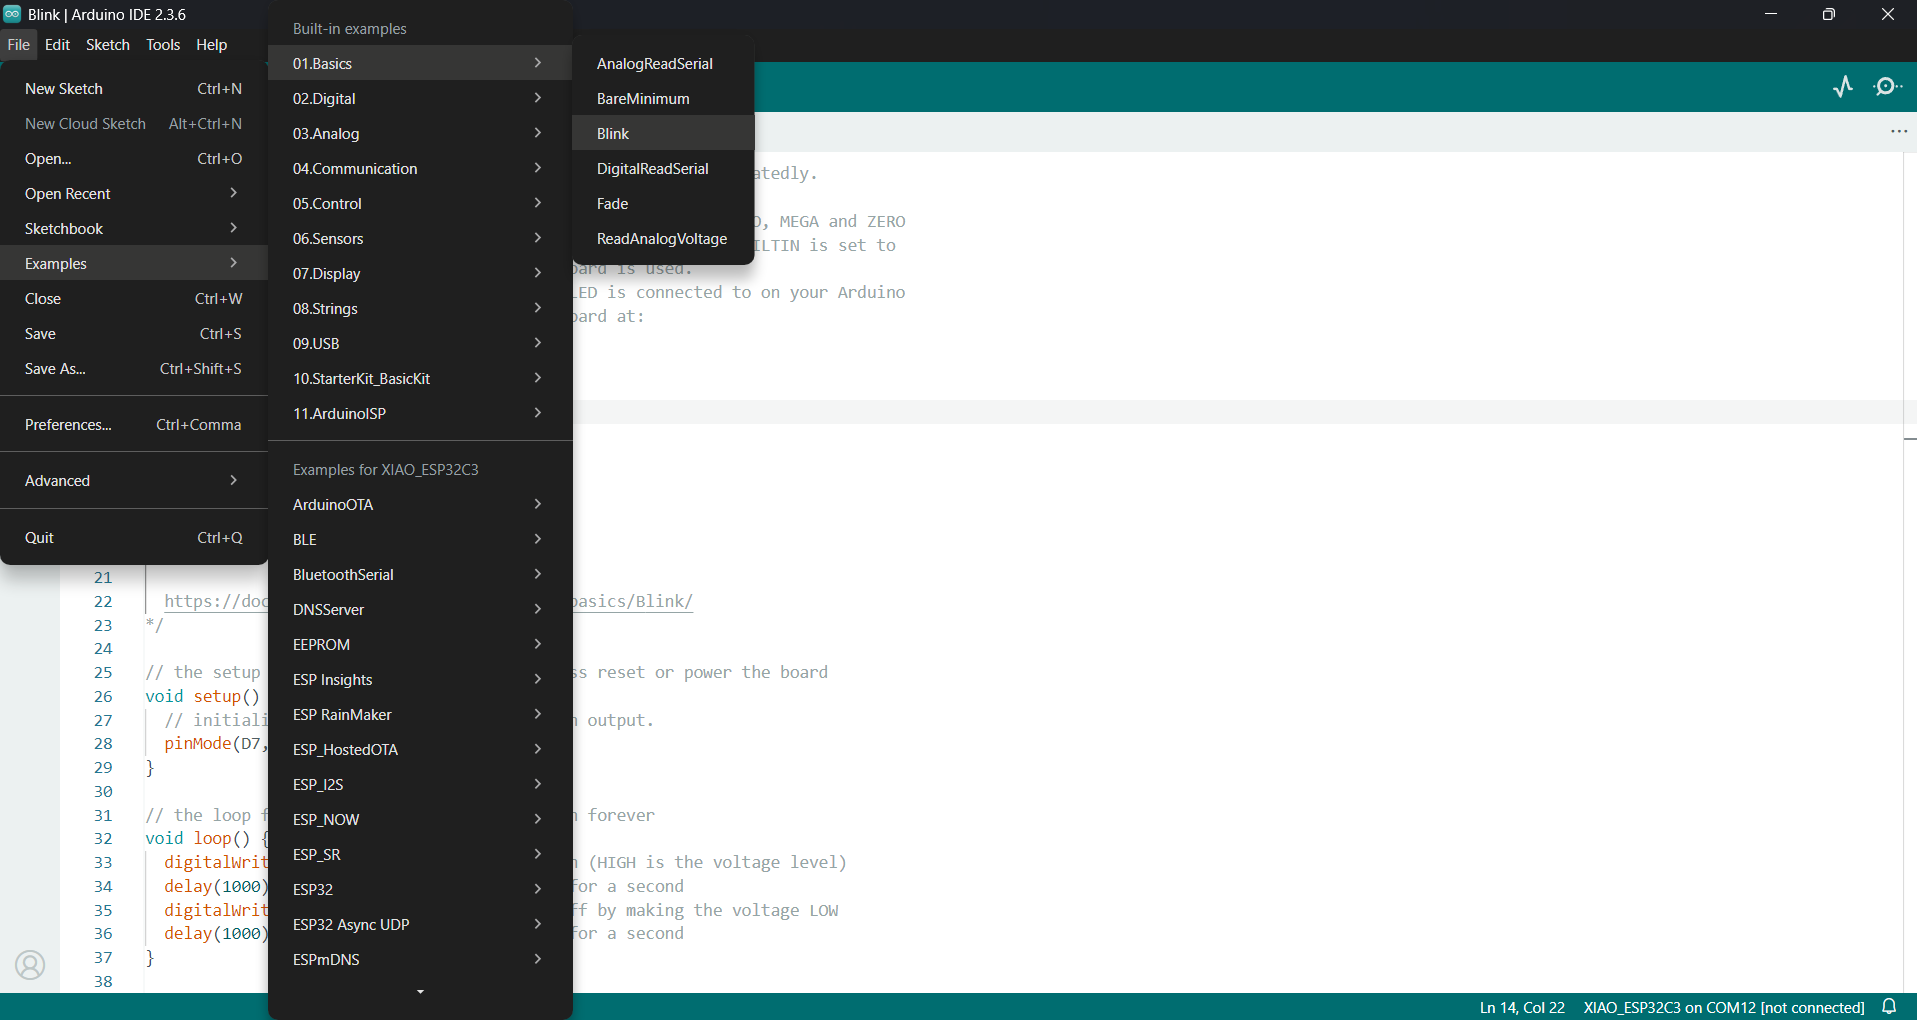Open the Blink example sketch
Image resolution: width=1917 pixels, height=1020 pixels.
(663, 134)
